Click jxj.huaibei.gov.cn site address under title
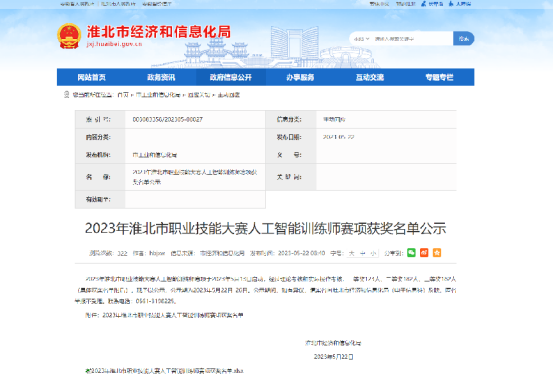The width and height of the screenshot is (554, 388). coord(114,44)
